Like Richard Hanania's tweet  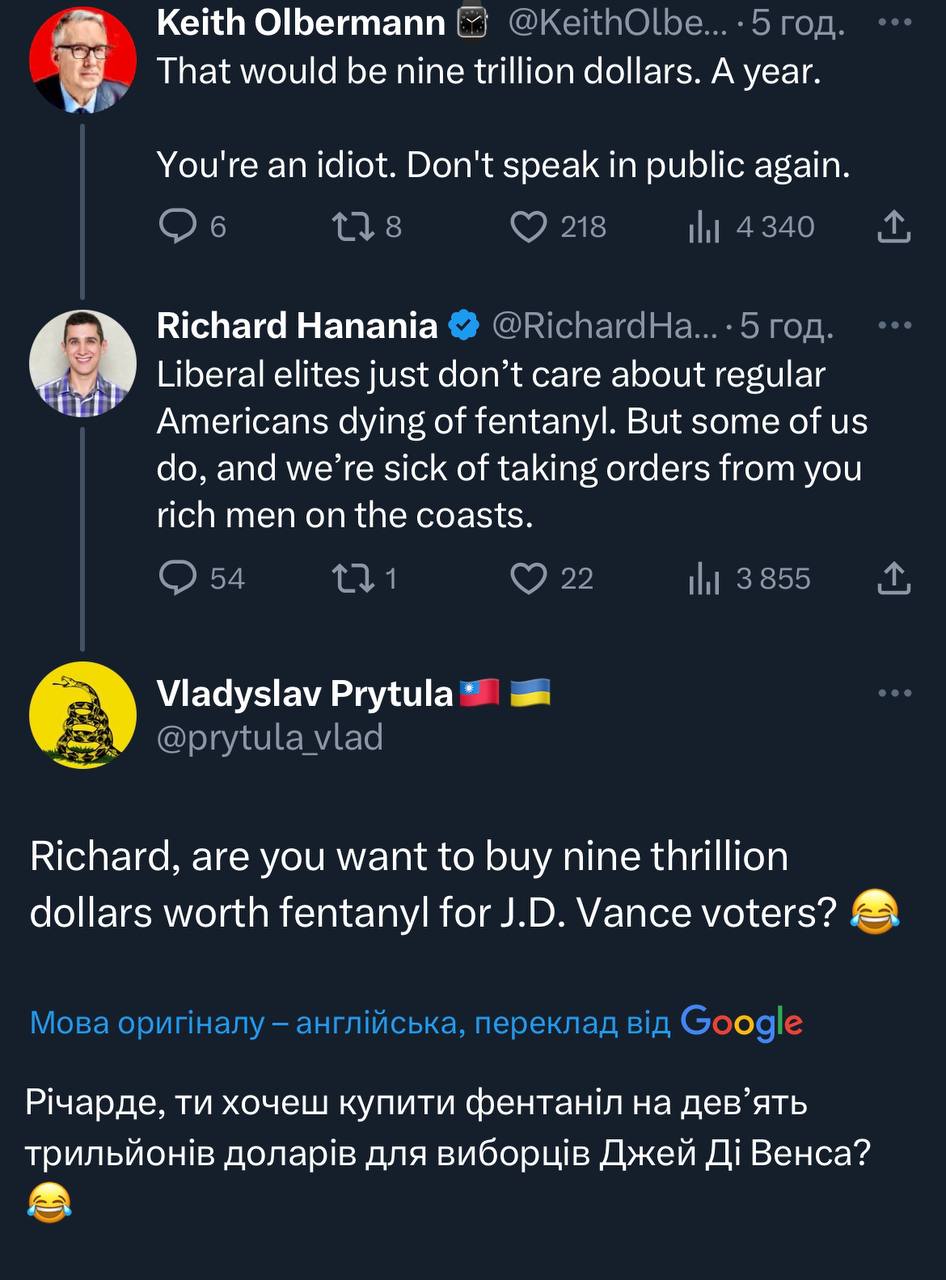529,579
